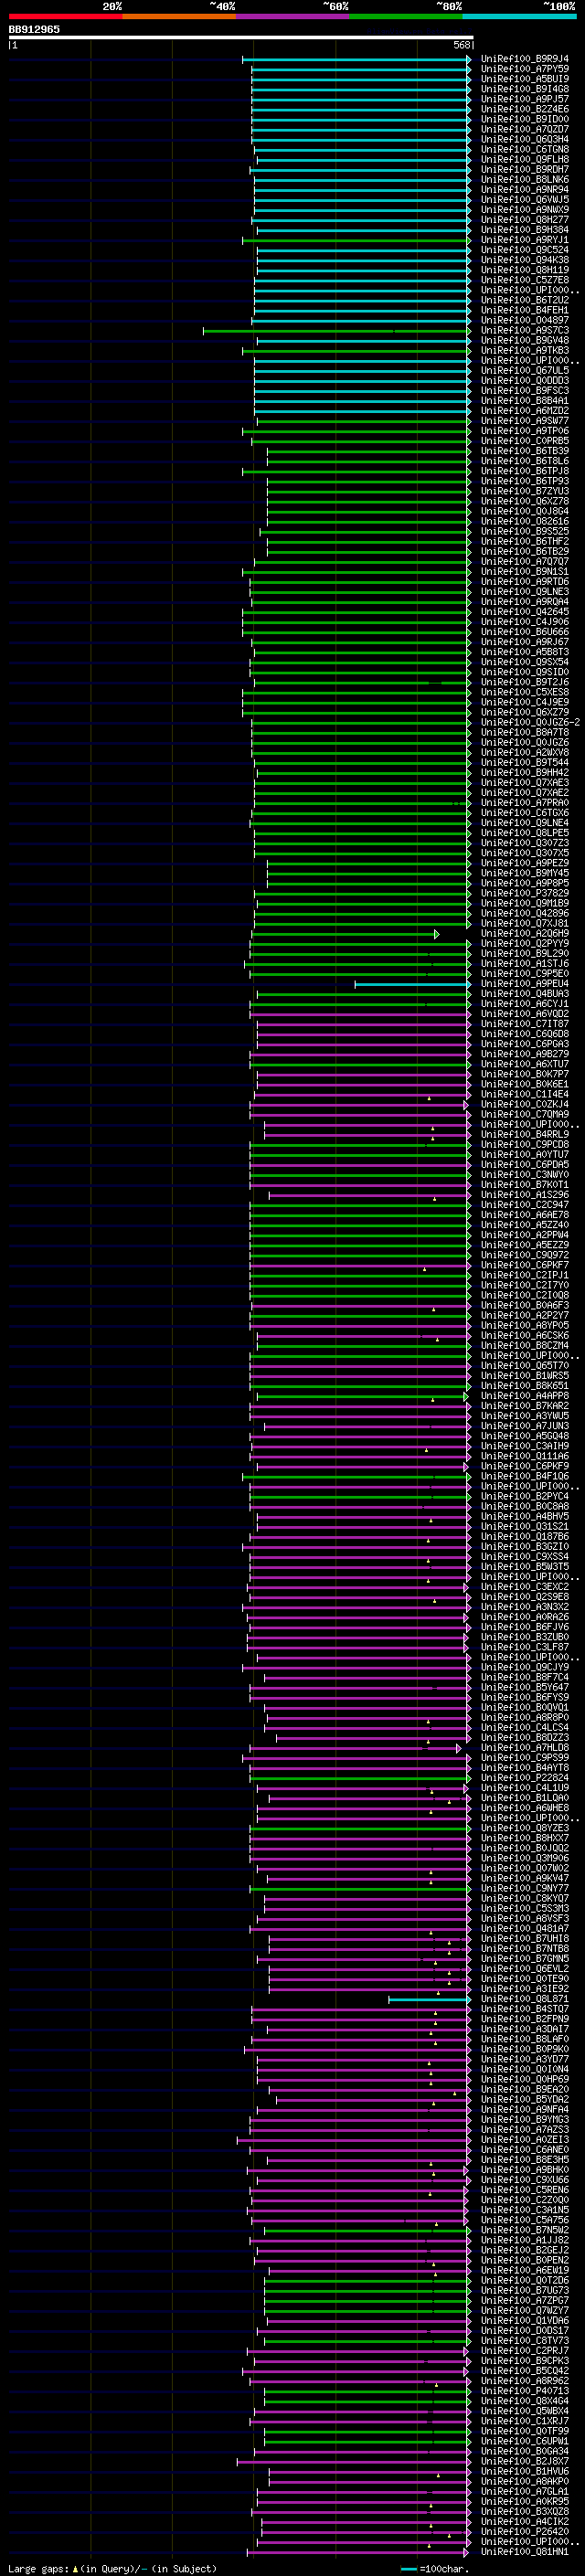This screenshot has width=585, height=2576.
Task: Open hit UniRef100_B9R9J4
Action: pos(524,59)
